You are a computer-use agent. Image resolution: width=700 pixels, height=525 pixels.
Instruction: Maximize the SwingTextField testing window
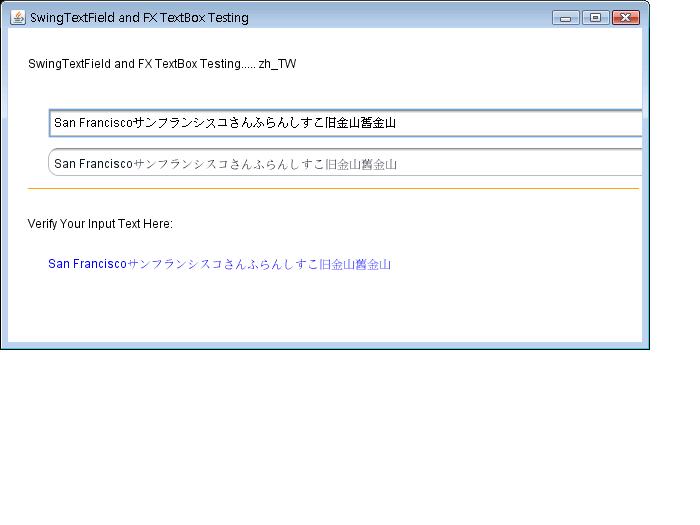pyautogui.click(x=595, y=17)
